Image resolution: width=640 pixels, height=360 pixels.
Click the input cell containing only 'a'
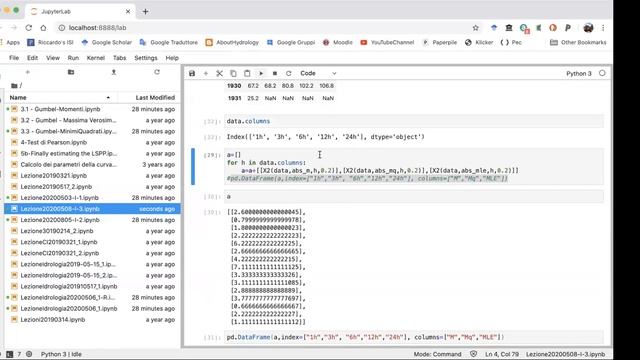(x=414, y=197)
